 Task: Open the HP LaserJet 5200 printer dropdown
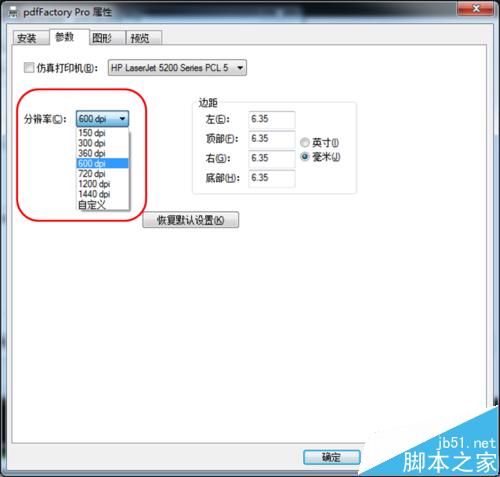click(177, 68)
